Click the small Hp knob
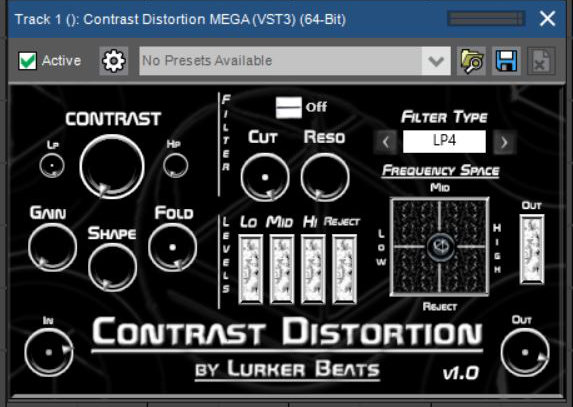Image resolution: width=573 pixels, height=407 pixels. pyautogui.click(x=175, y=166)
